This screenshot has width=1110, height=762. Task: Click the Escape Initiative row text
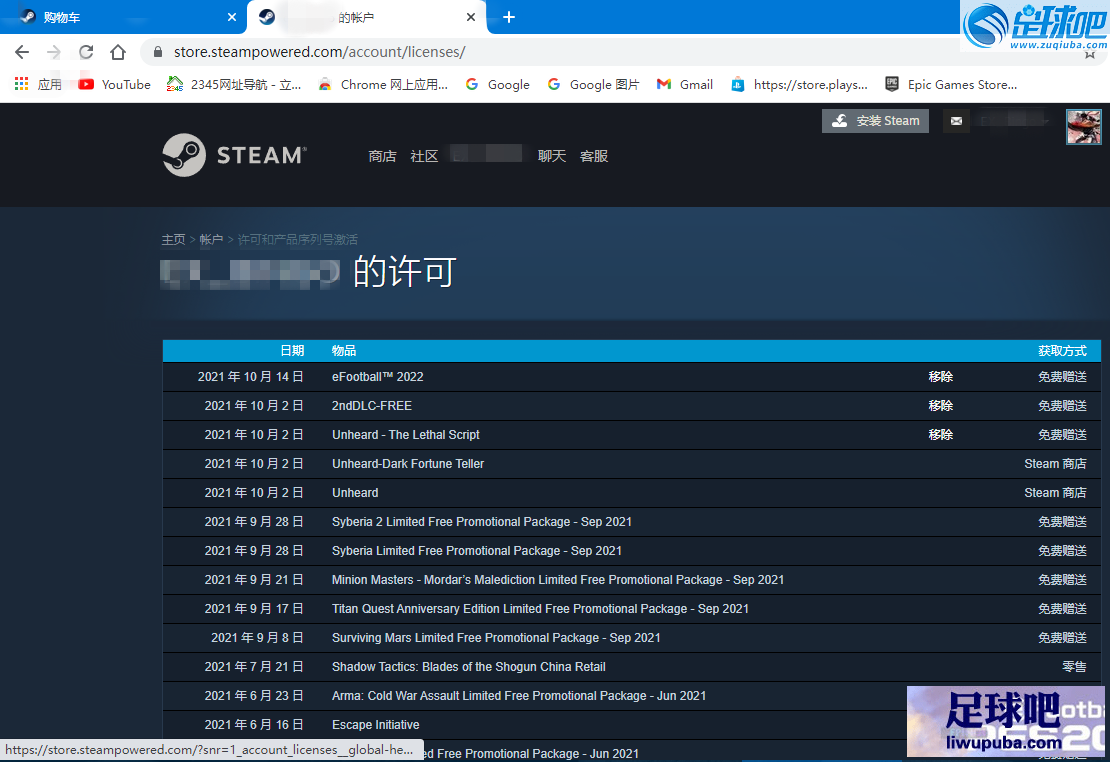(376, 725)
